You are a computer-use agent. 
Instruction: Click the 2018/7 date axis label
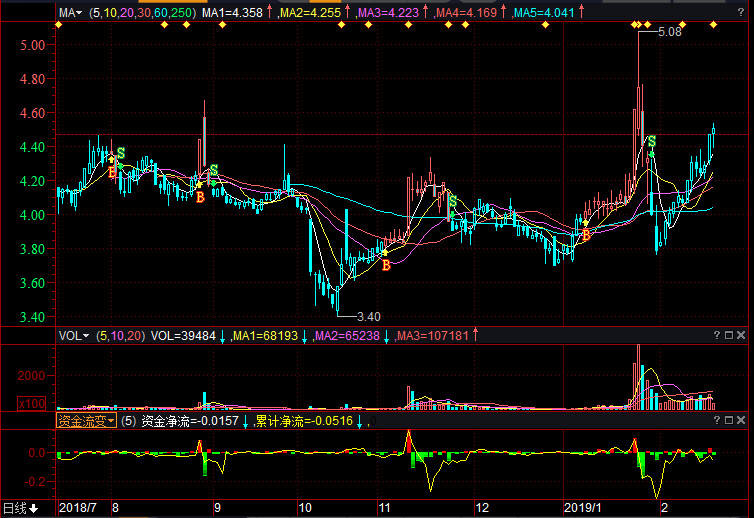(x=80, y=508)
